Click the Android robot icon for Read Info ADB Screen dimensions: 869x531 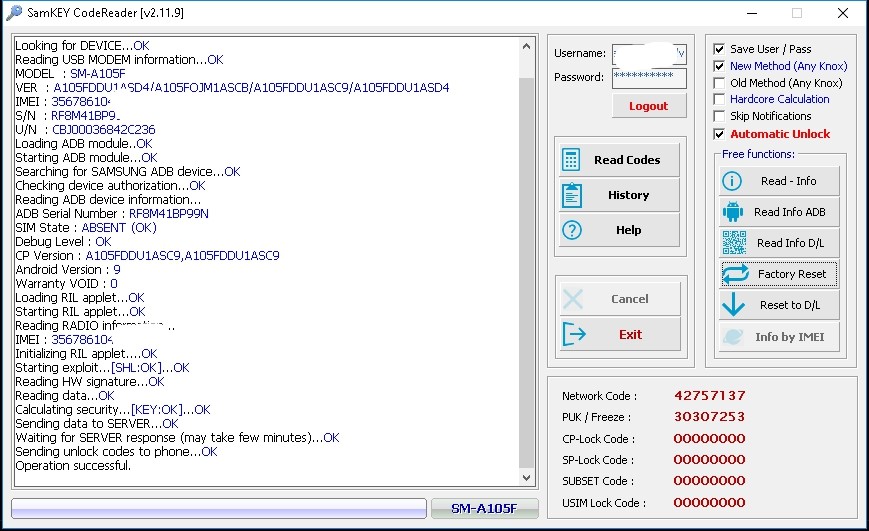[733, 212]
